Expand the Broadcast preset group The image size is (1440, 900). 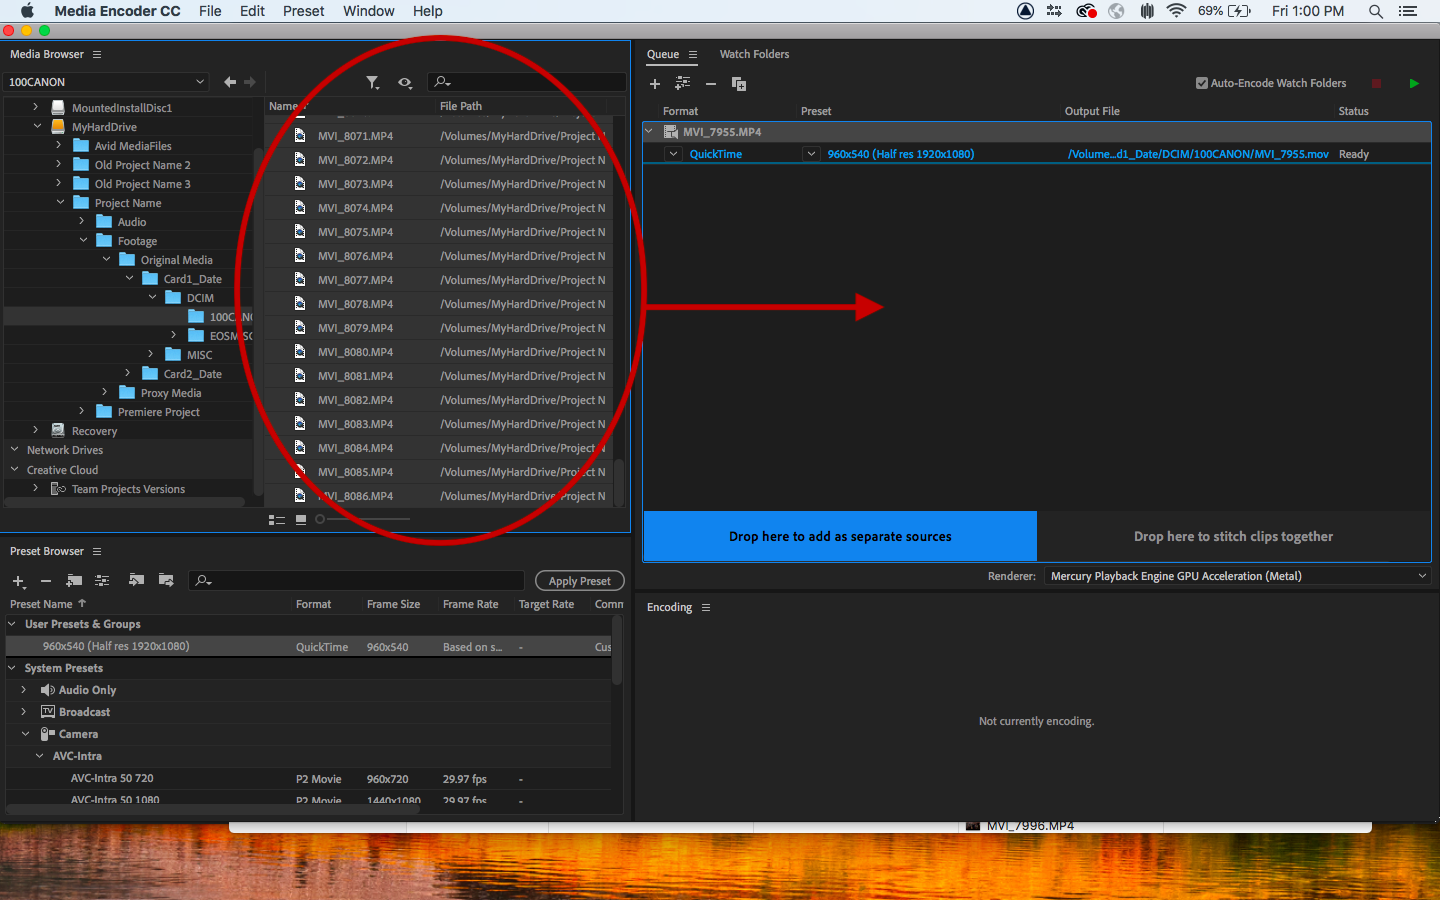24,712
